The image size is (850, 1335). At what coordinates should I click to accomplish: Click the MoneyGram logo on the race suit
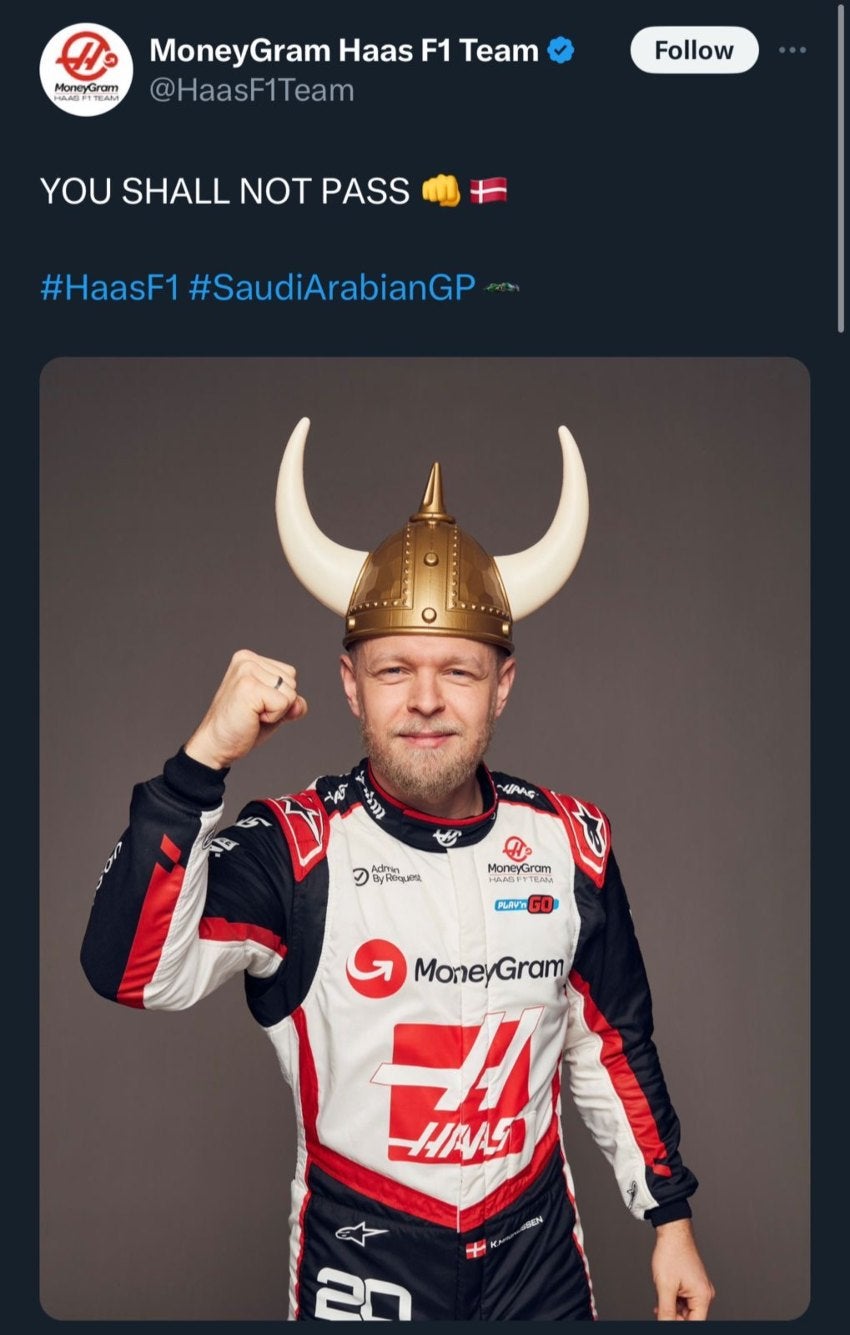(455, 968)
